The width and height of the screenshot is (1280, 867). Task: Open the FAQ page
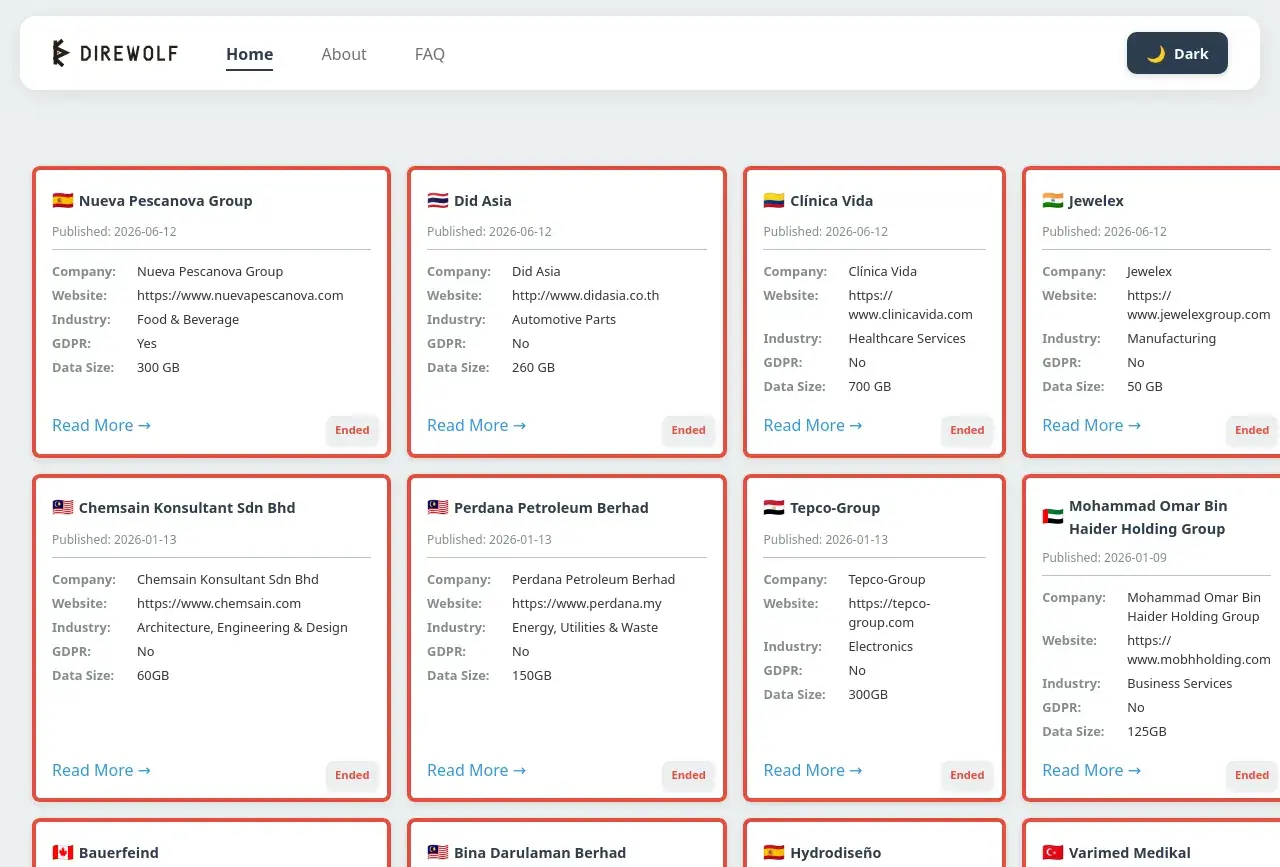pos(430,54)
